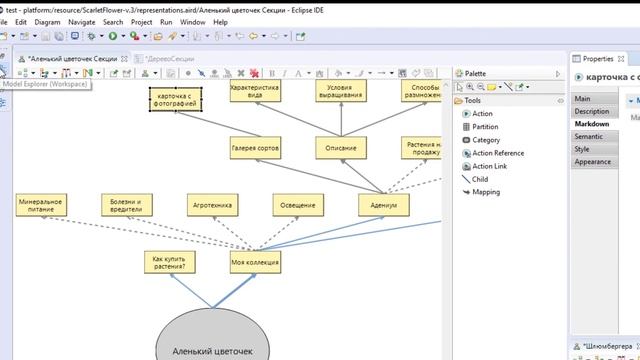Click the Debug gear icon
This screenshot has width=640, height=360.
[91, 36]
